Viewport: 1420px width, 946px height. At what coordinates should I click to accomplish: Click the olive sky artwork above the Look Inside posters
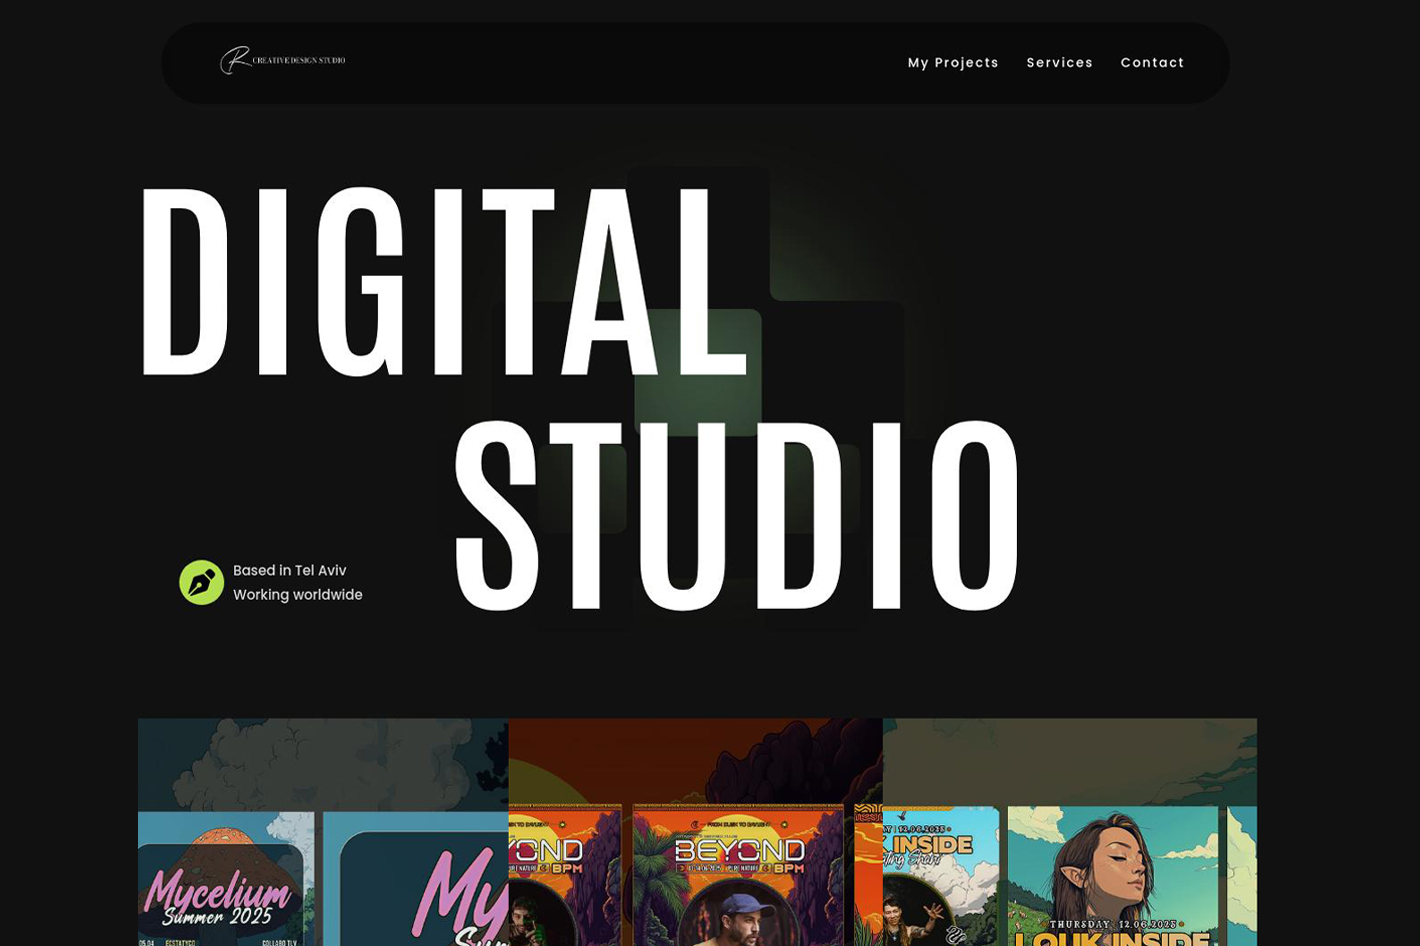1068,760
